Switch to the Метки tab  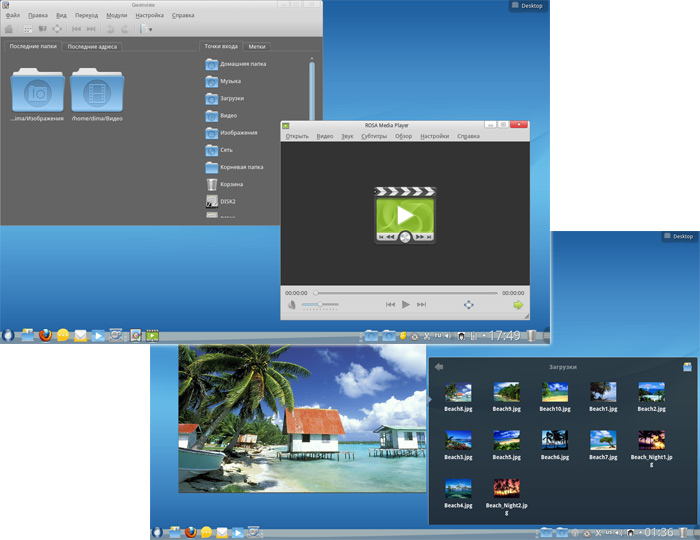pos(257,46)
